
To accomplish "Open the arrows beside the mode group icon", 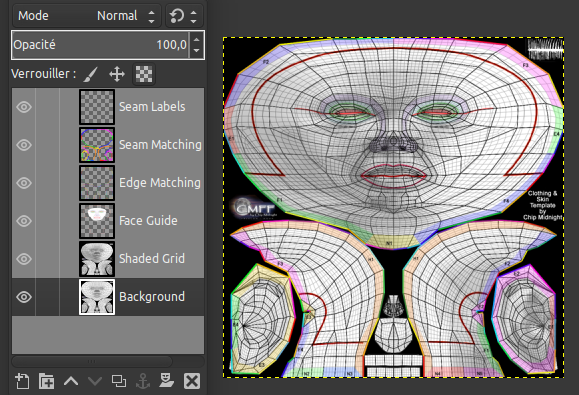I will point(193,16).
